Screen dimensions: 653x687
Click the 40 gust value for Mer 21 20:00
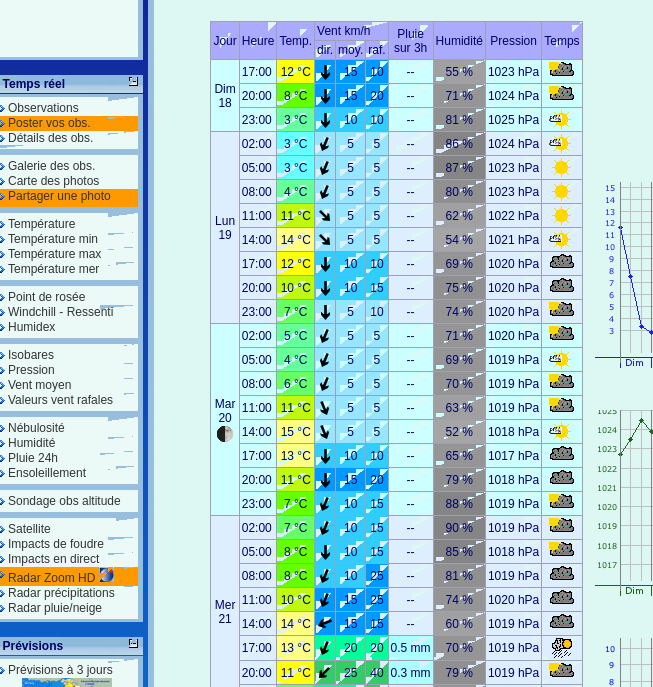click(377, 673)
